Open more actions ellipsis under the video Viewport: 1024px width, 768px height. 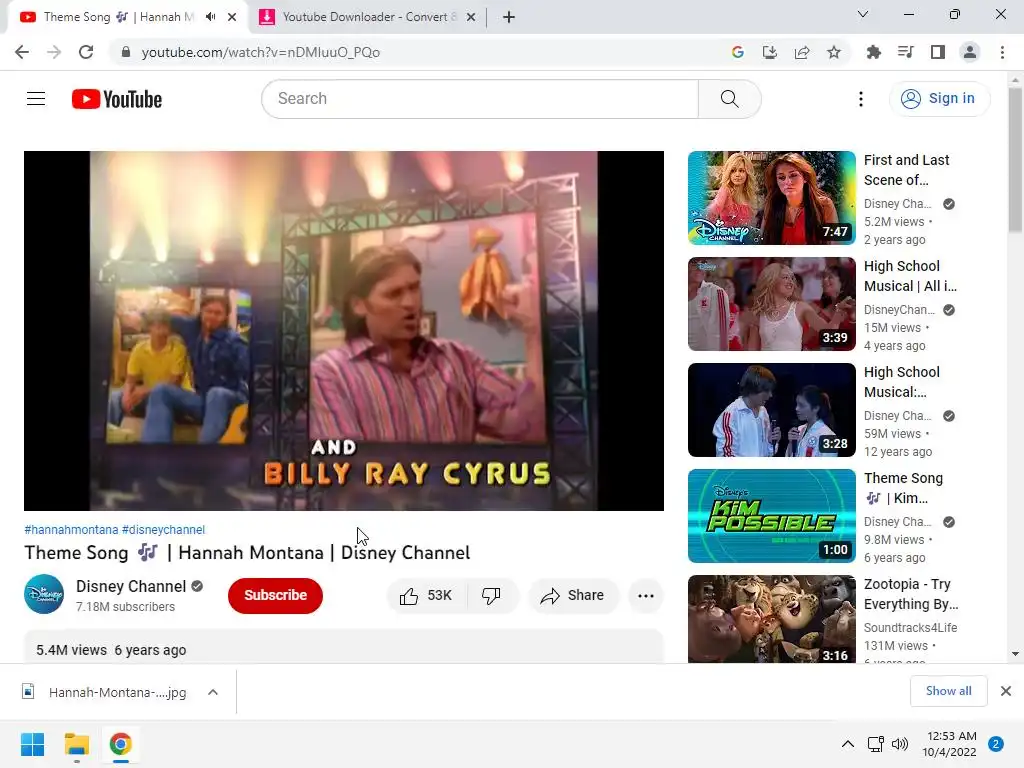pos(646,595)
